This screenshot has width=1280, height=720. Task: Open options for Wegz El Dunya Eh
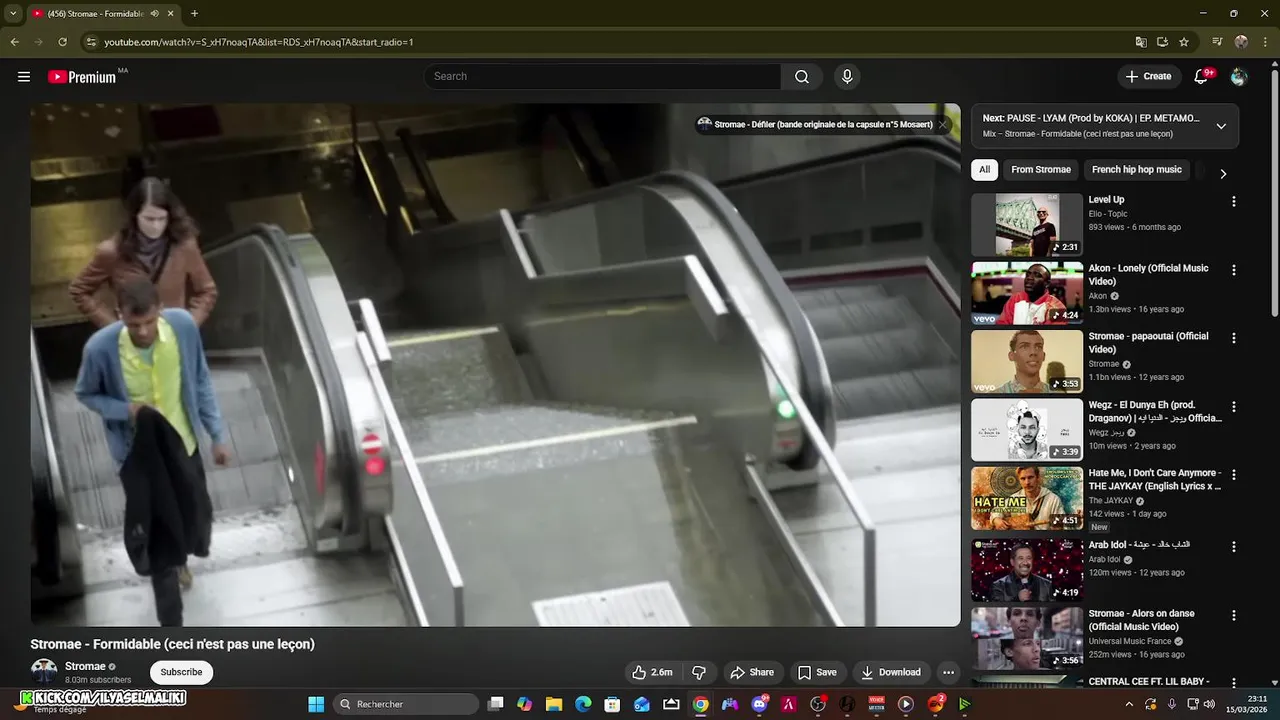[1233, 407]
